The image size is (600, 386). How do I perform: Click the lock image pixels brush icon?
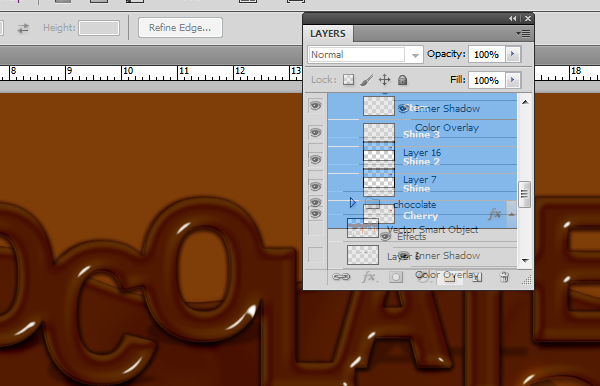pyautogui.click(x=366, y=80)
